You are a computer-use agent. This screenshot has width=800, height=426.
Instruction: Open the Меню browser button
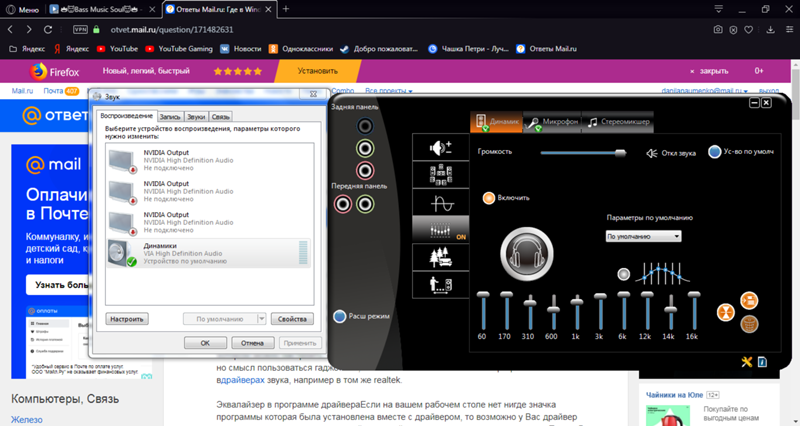click(21, 10)
